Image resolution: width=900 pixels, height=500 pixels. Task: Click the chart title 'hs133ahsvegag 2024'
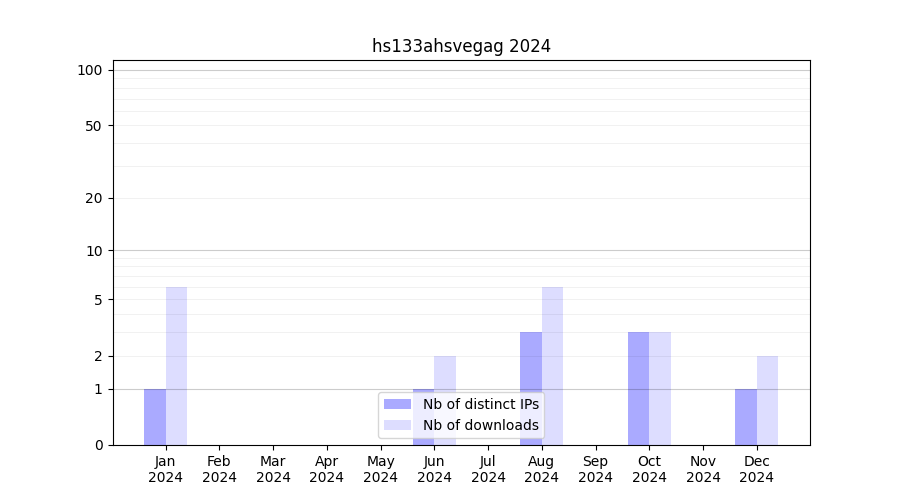461,46
